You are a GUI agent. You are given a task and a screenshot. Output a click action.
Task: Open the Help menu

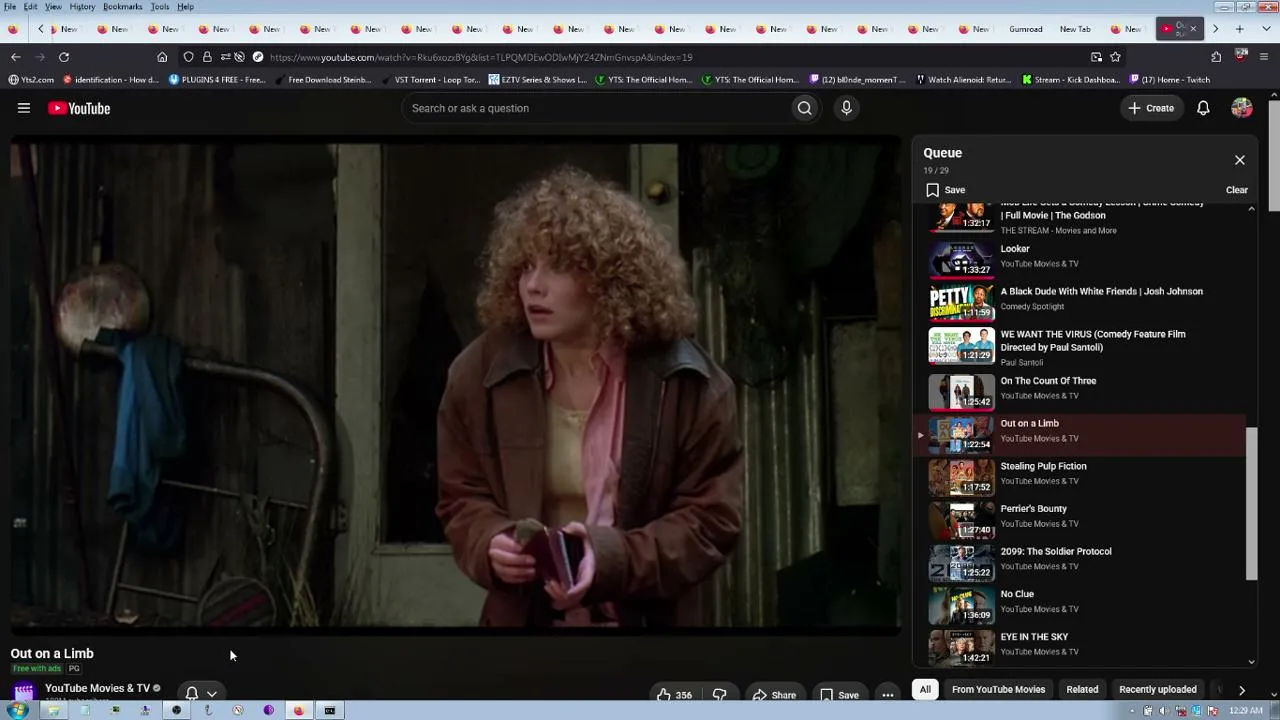(186, 7)
